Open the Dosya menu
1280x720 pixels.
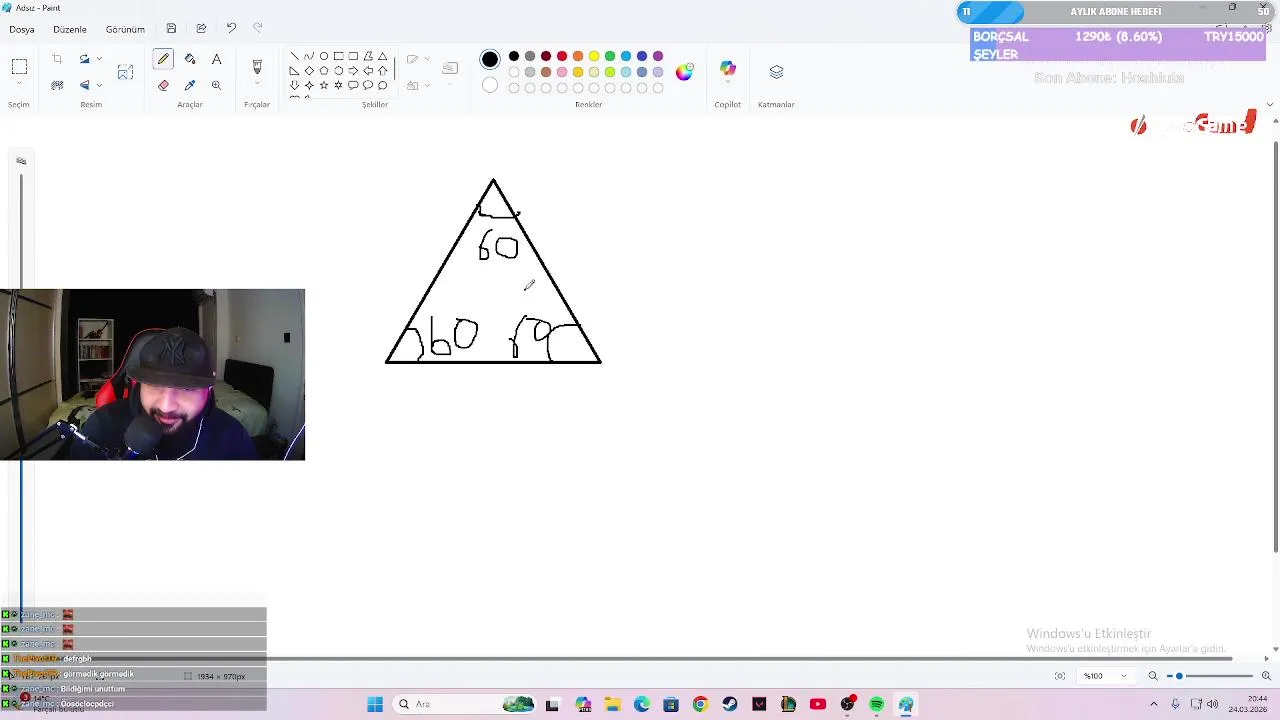pyautogui.click(x=22, y=29)
